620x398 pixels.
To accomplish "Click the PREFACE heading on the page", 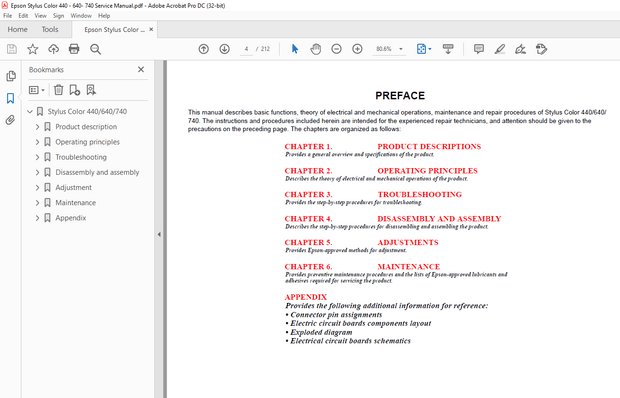I will click(x=400, y=96).
